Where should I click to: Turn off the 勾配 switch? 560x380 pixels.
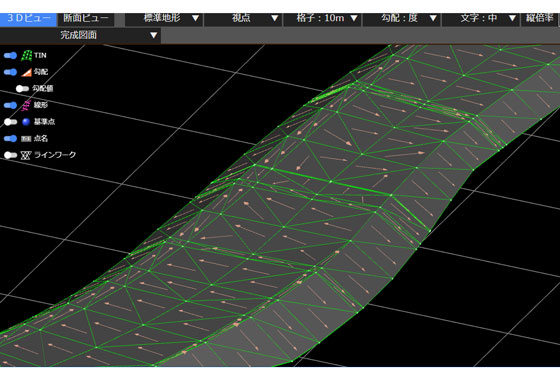(x=10, y=72)
